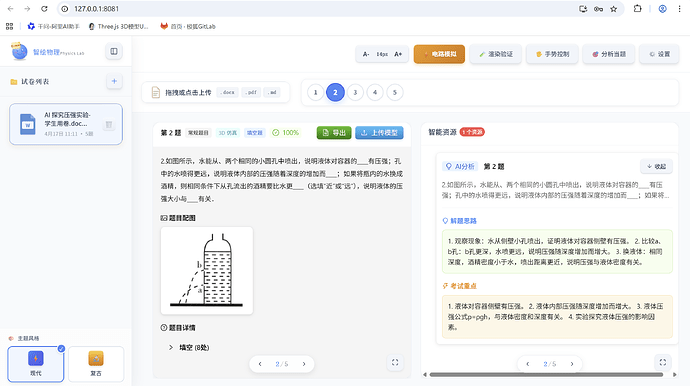Open the apps grid in bookmarks bar
This screenshot has height=386, width=690.
[9, 26]
